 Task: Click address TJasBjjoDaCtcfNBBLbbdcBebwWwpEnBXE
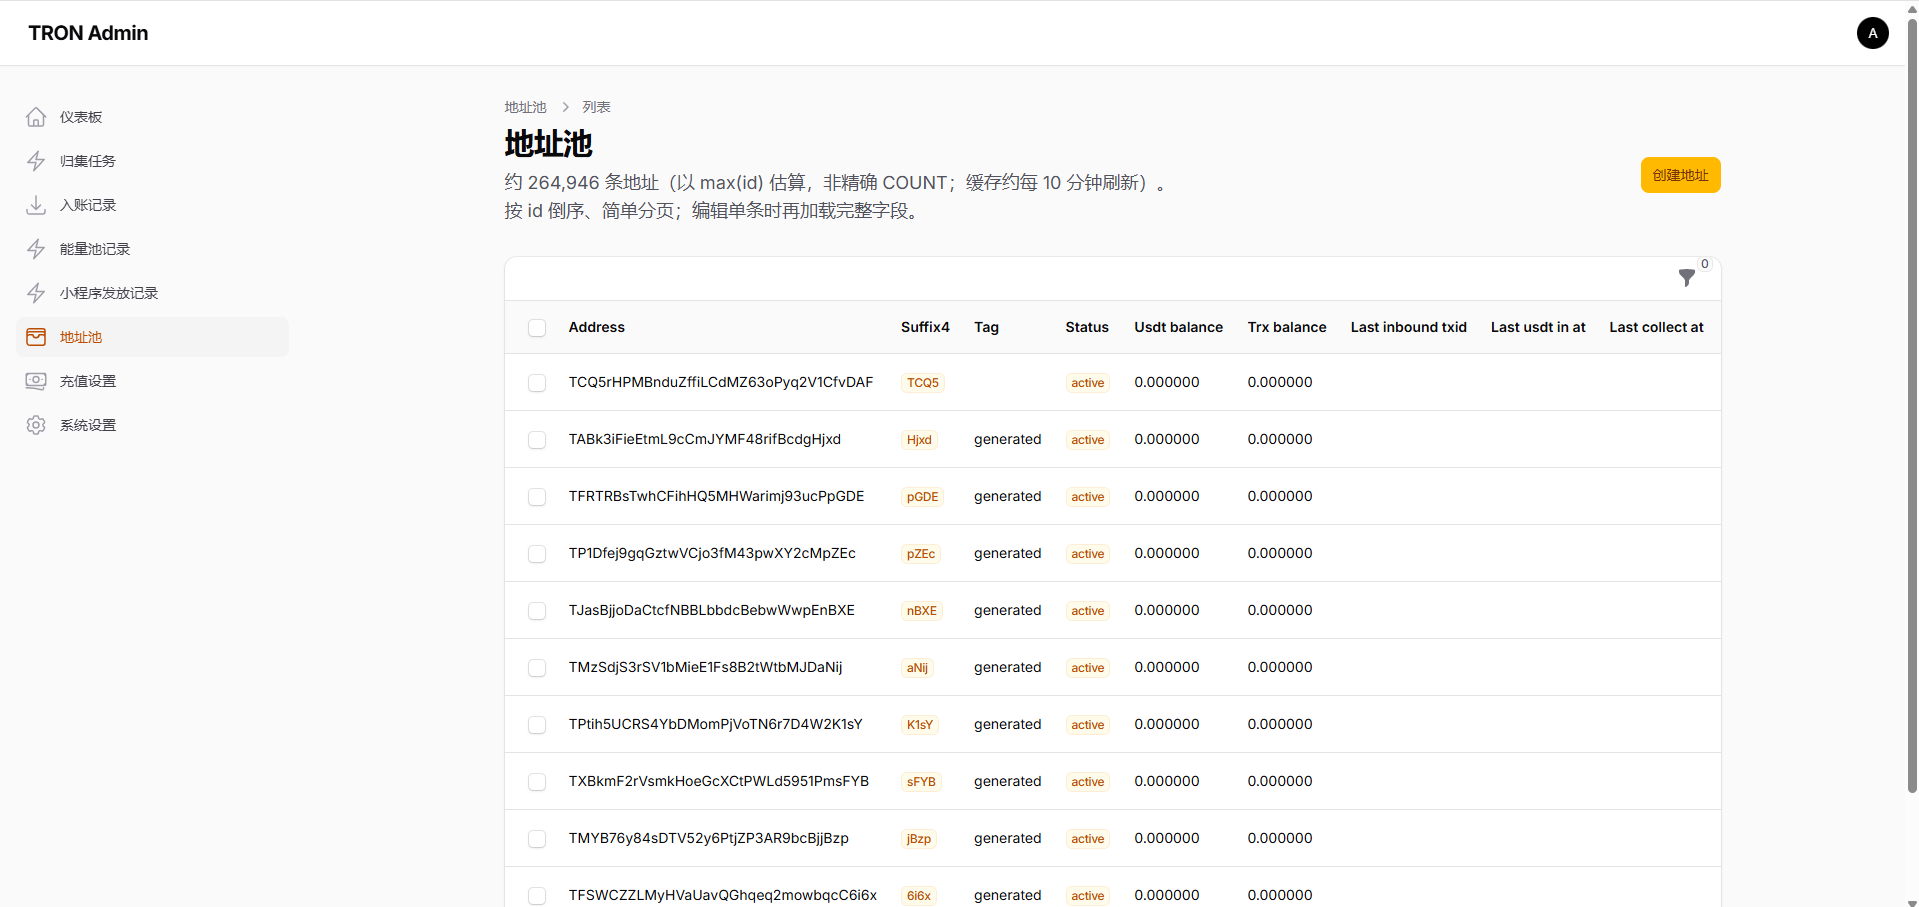(x=712, y=610)
